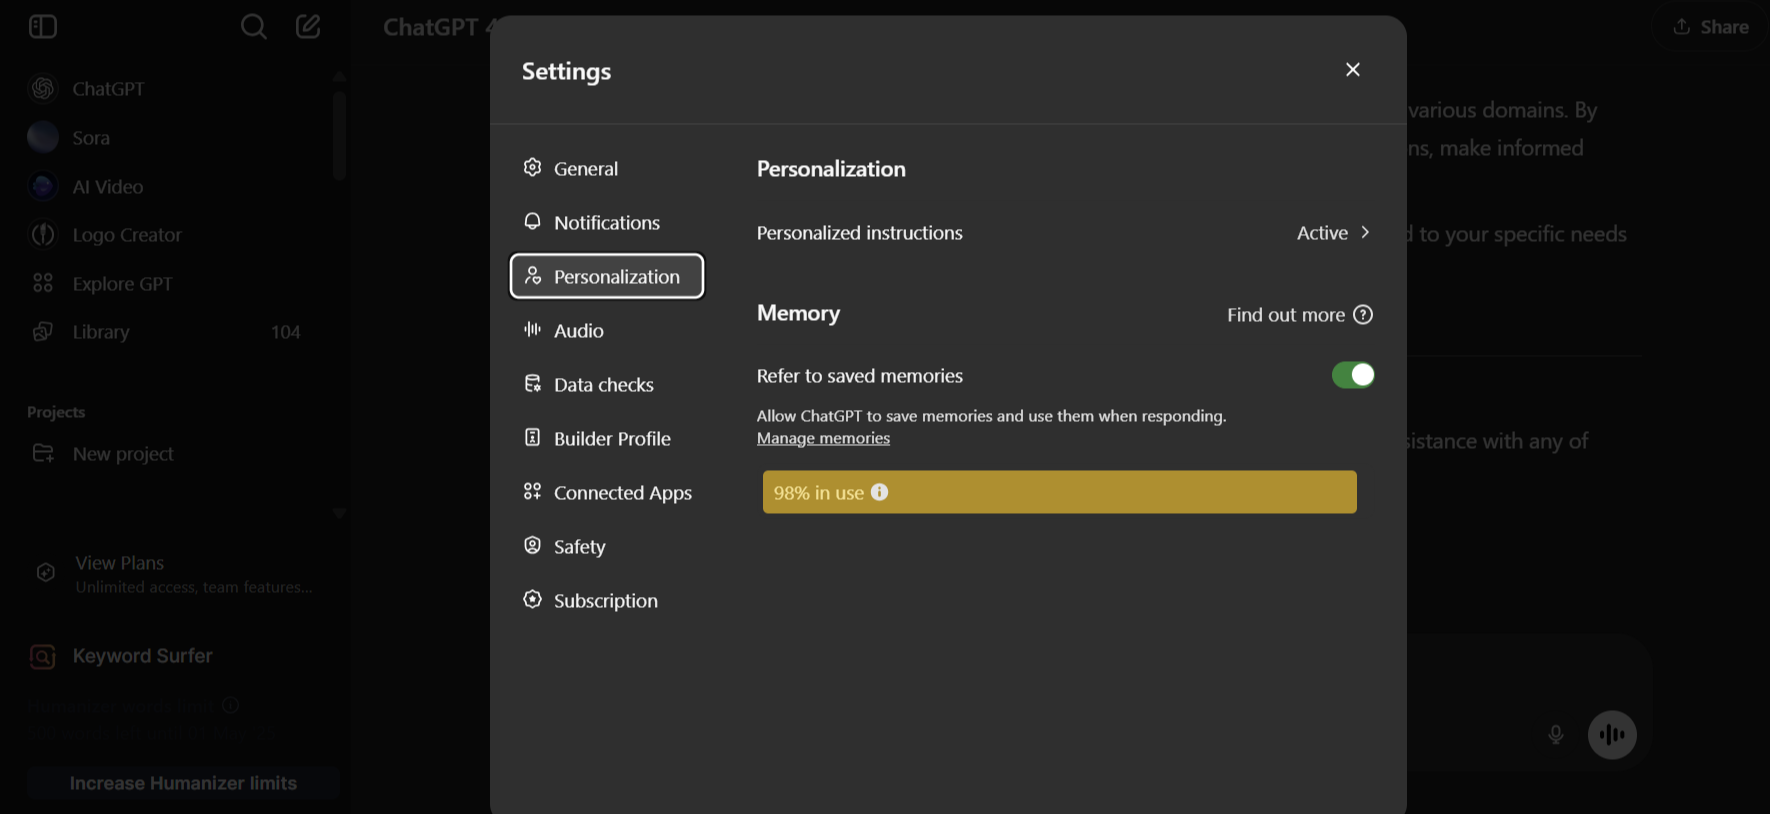
Task: Open Explore GPT grid icon
Action: [x=43, y=283]
